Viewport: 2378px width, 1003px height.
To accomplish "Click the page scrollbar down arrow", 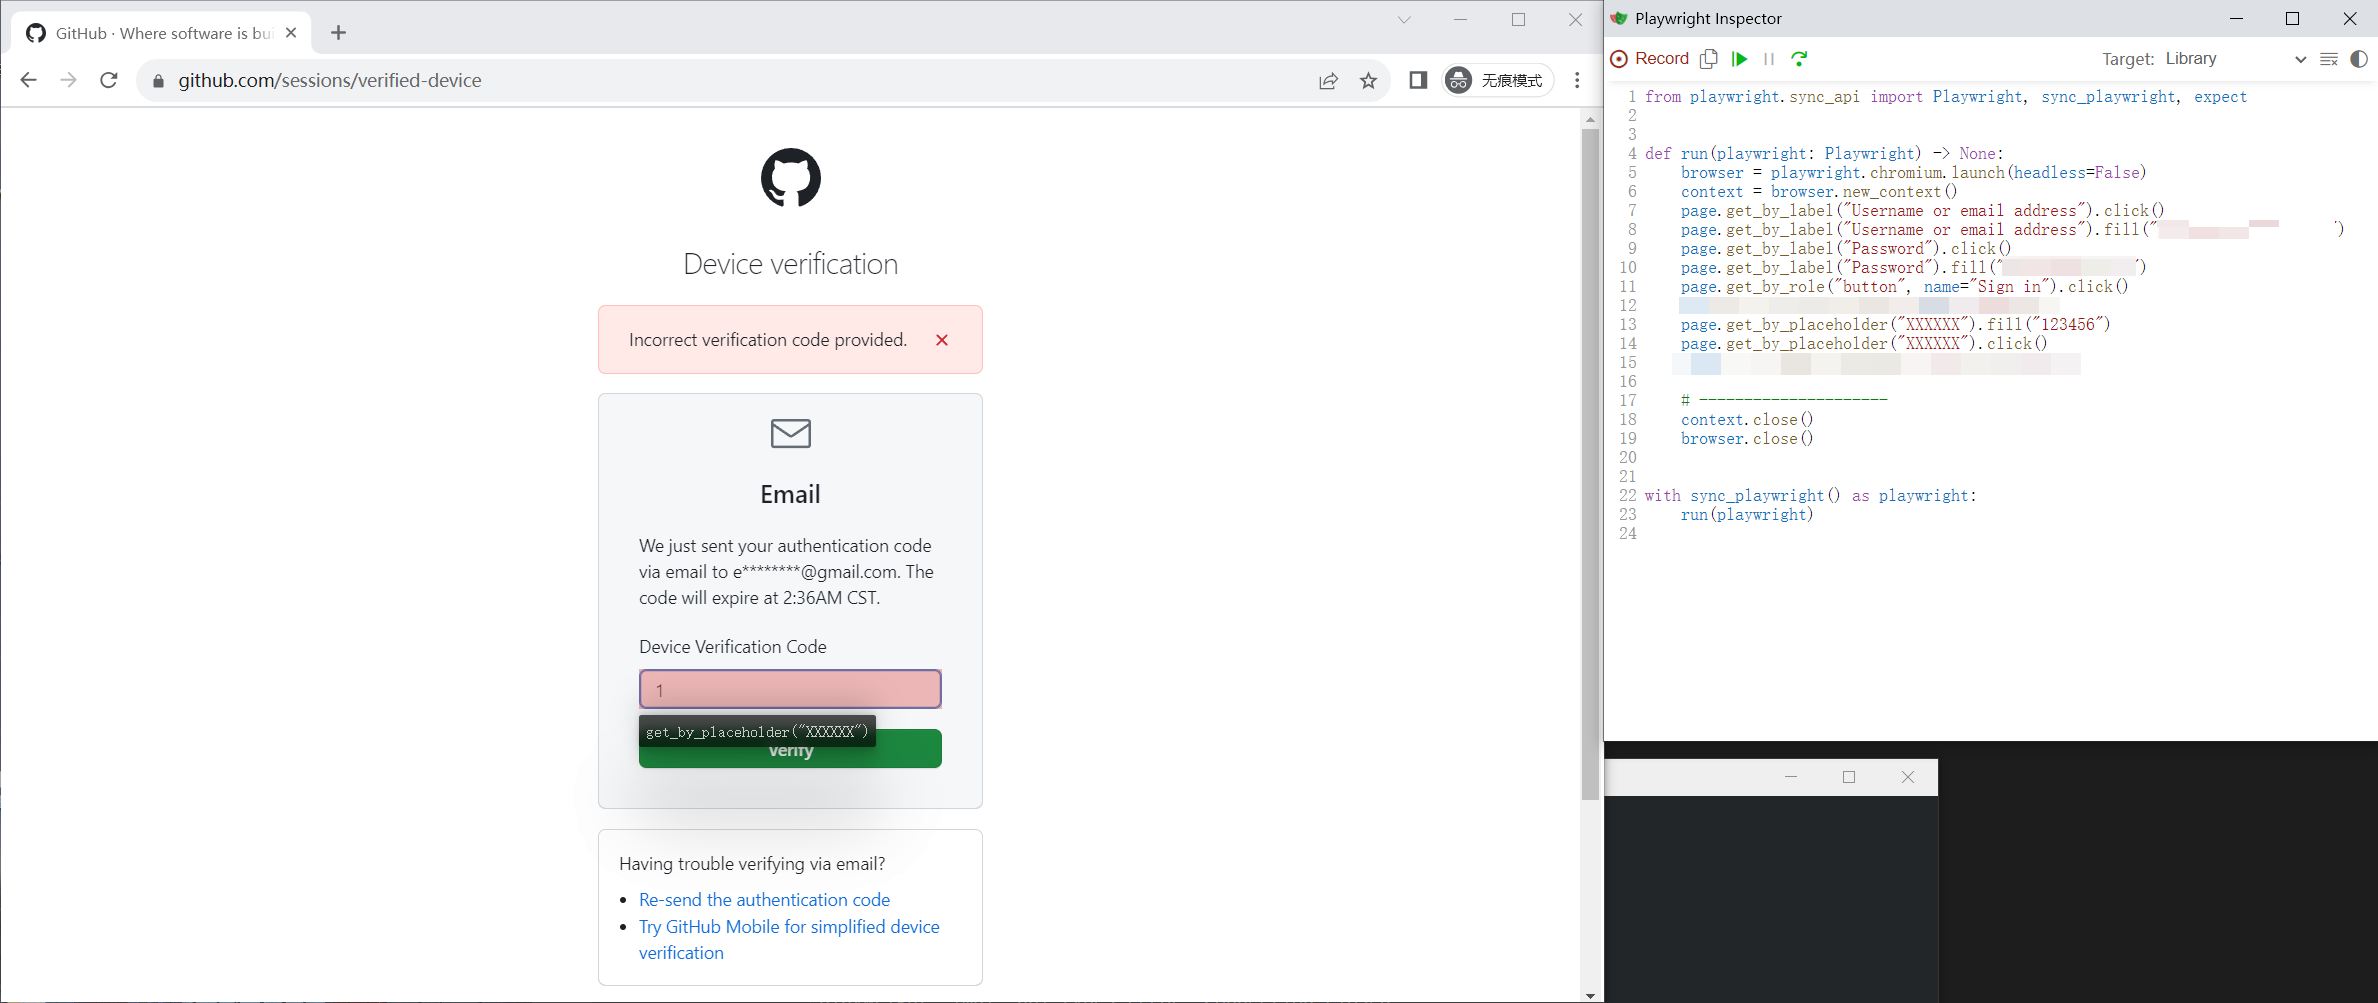I will pyautogui.click(x=1590, y=995).
